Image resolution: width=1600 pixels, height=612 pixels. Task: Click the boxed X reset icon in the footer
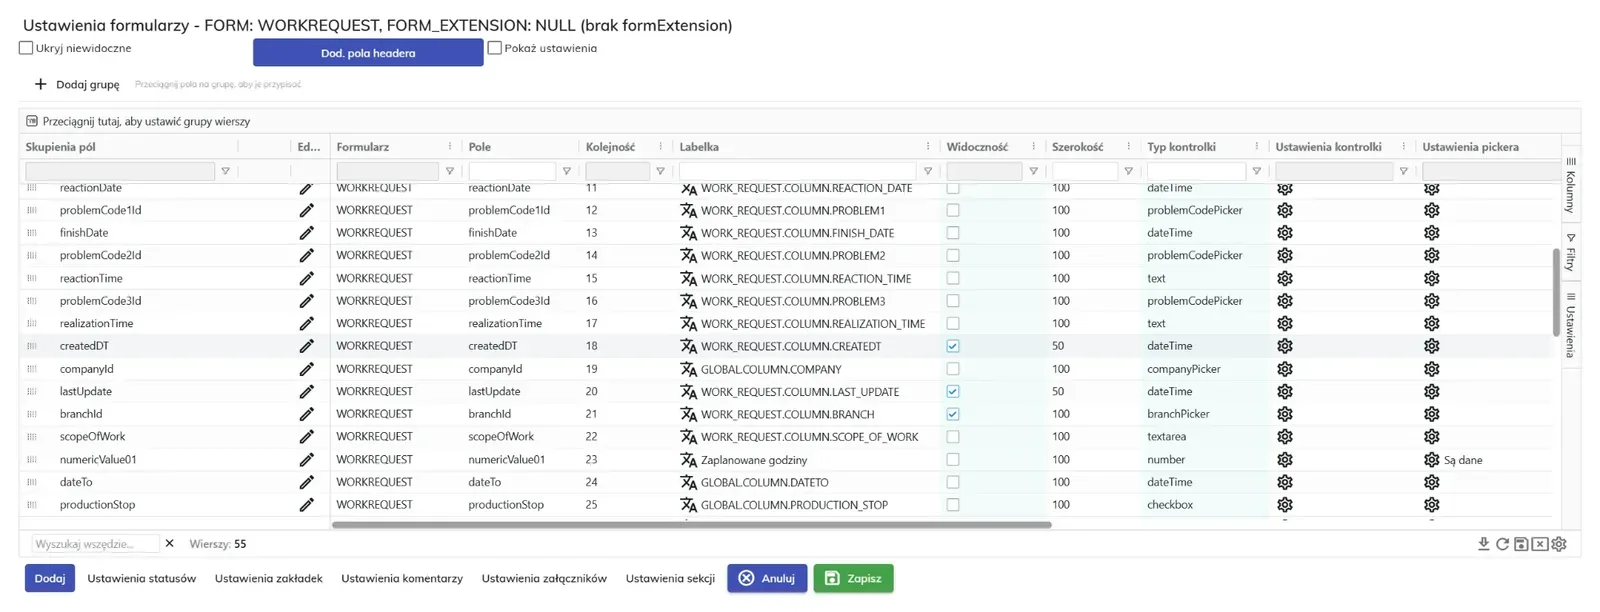pos(1540,544)
